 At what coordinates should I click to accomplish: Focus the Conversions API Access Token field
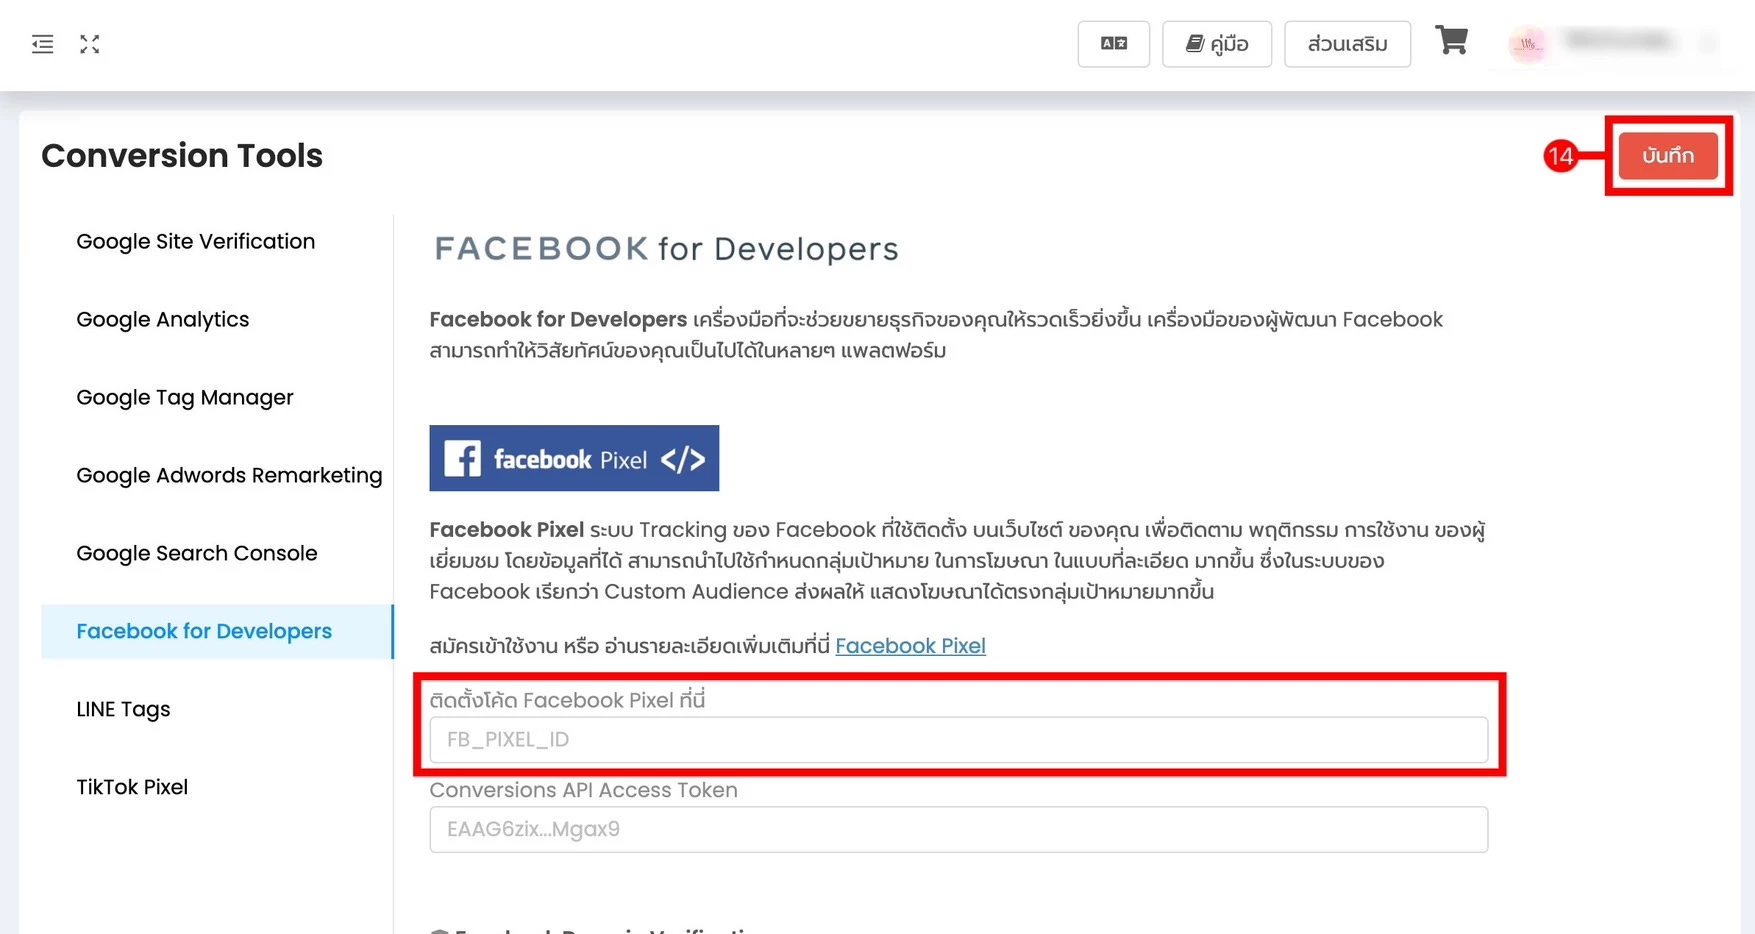coord(958,829)
